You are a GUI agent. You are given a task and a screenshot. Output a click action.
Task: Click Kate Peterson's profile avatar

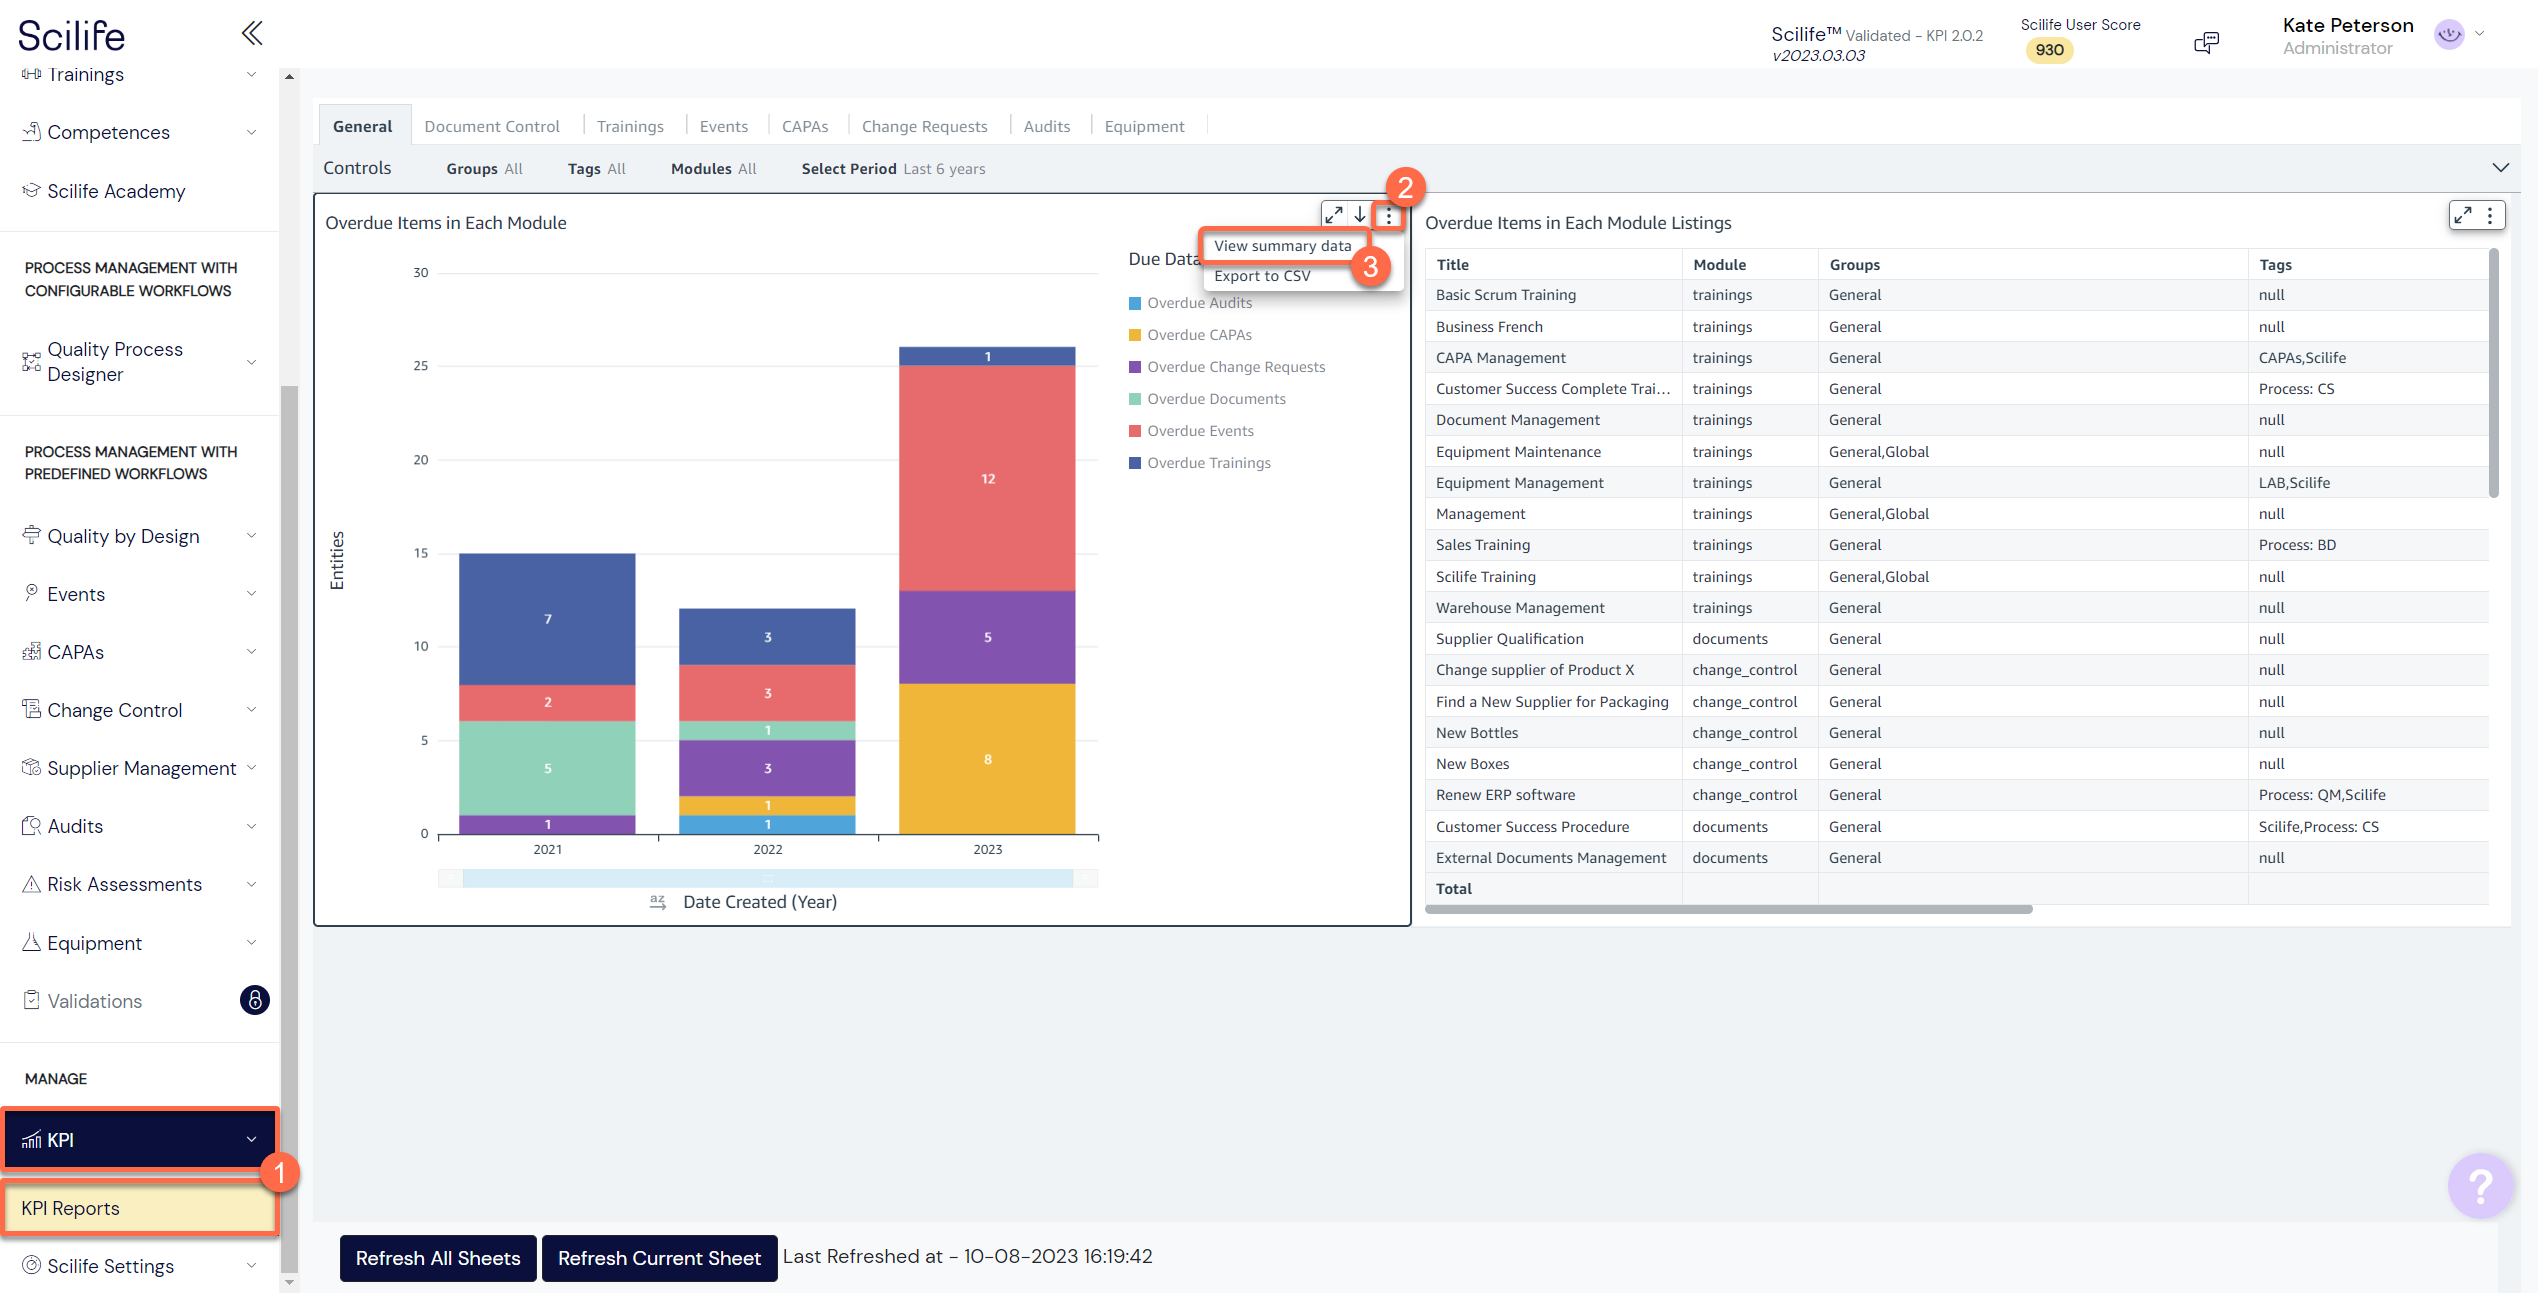coord(2448,35)
